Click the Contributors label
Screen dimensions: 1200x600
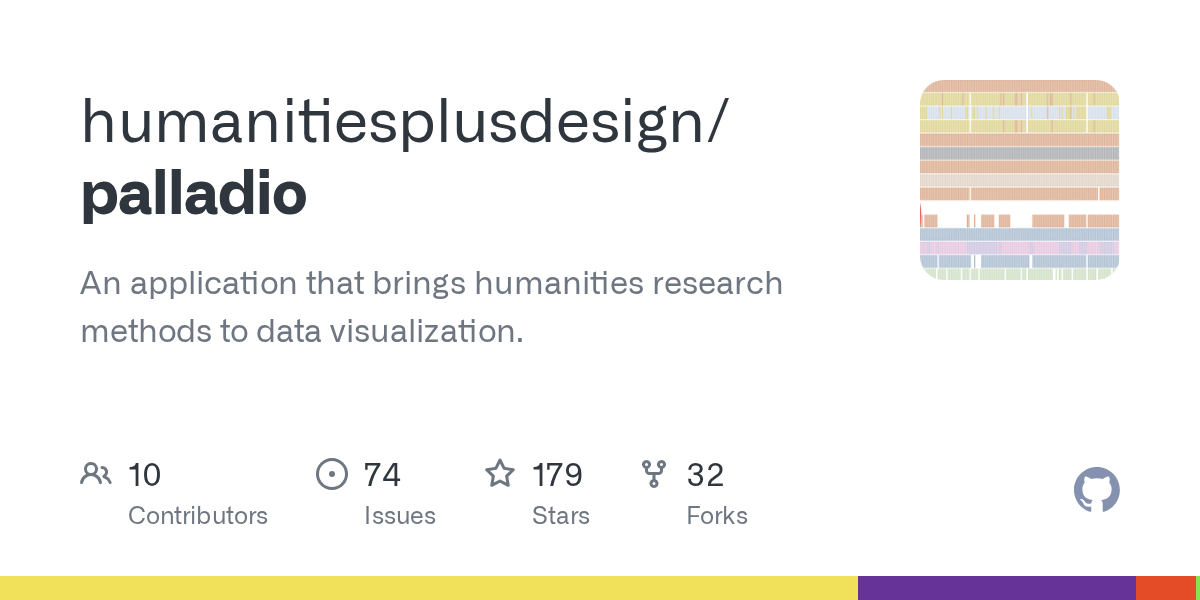click(198, 516)
